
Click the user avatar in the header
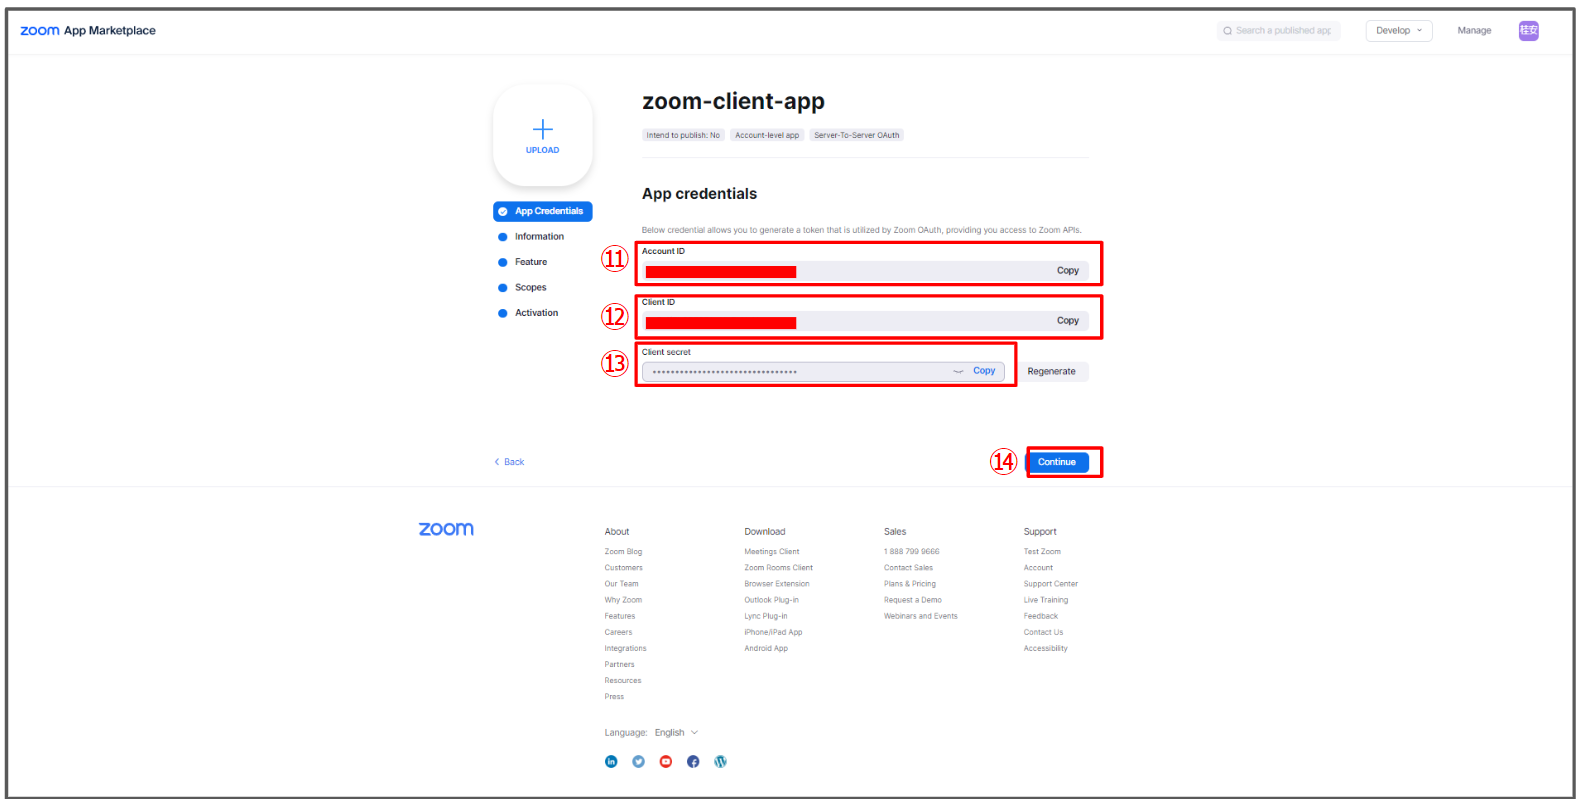(1528, 31)
